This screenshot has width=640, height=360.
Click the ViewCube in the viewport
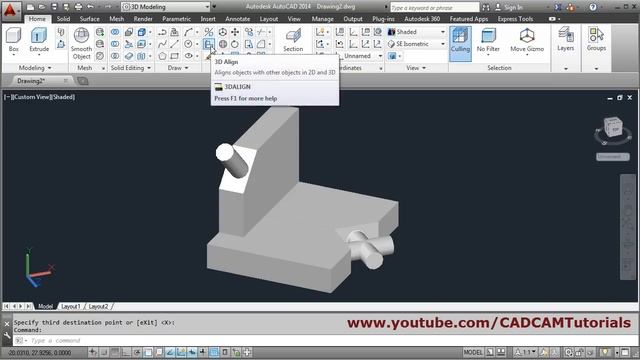613,127
